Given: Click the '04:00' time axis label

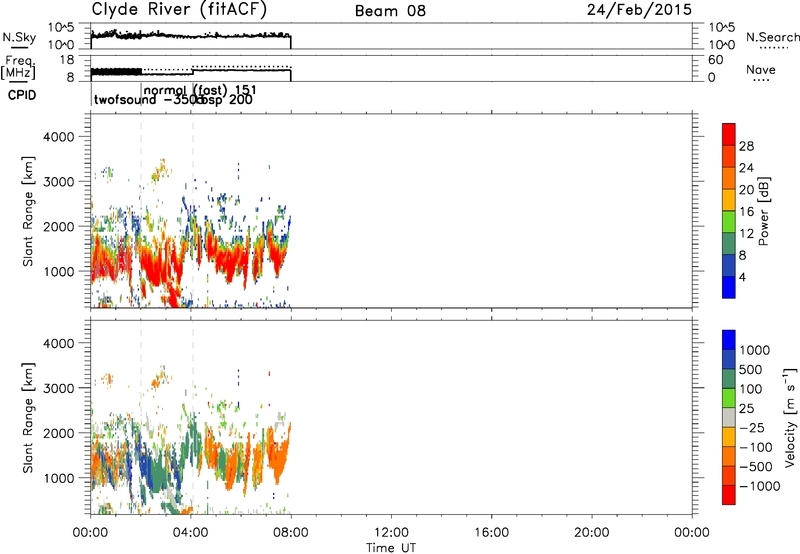Looking at the screenshot, I should (191, 533).
